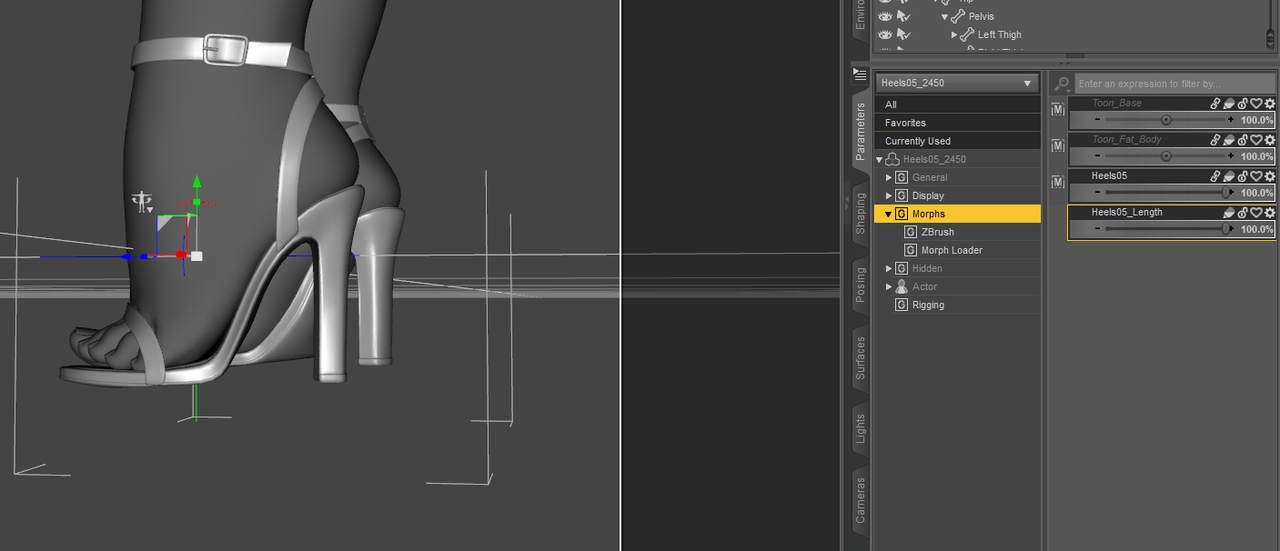Click the [M] badge beside Heels05
Screen dimensions: 1280x551
1058,182
